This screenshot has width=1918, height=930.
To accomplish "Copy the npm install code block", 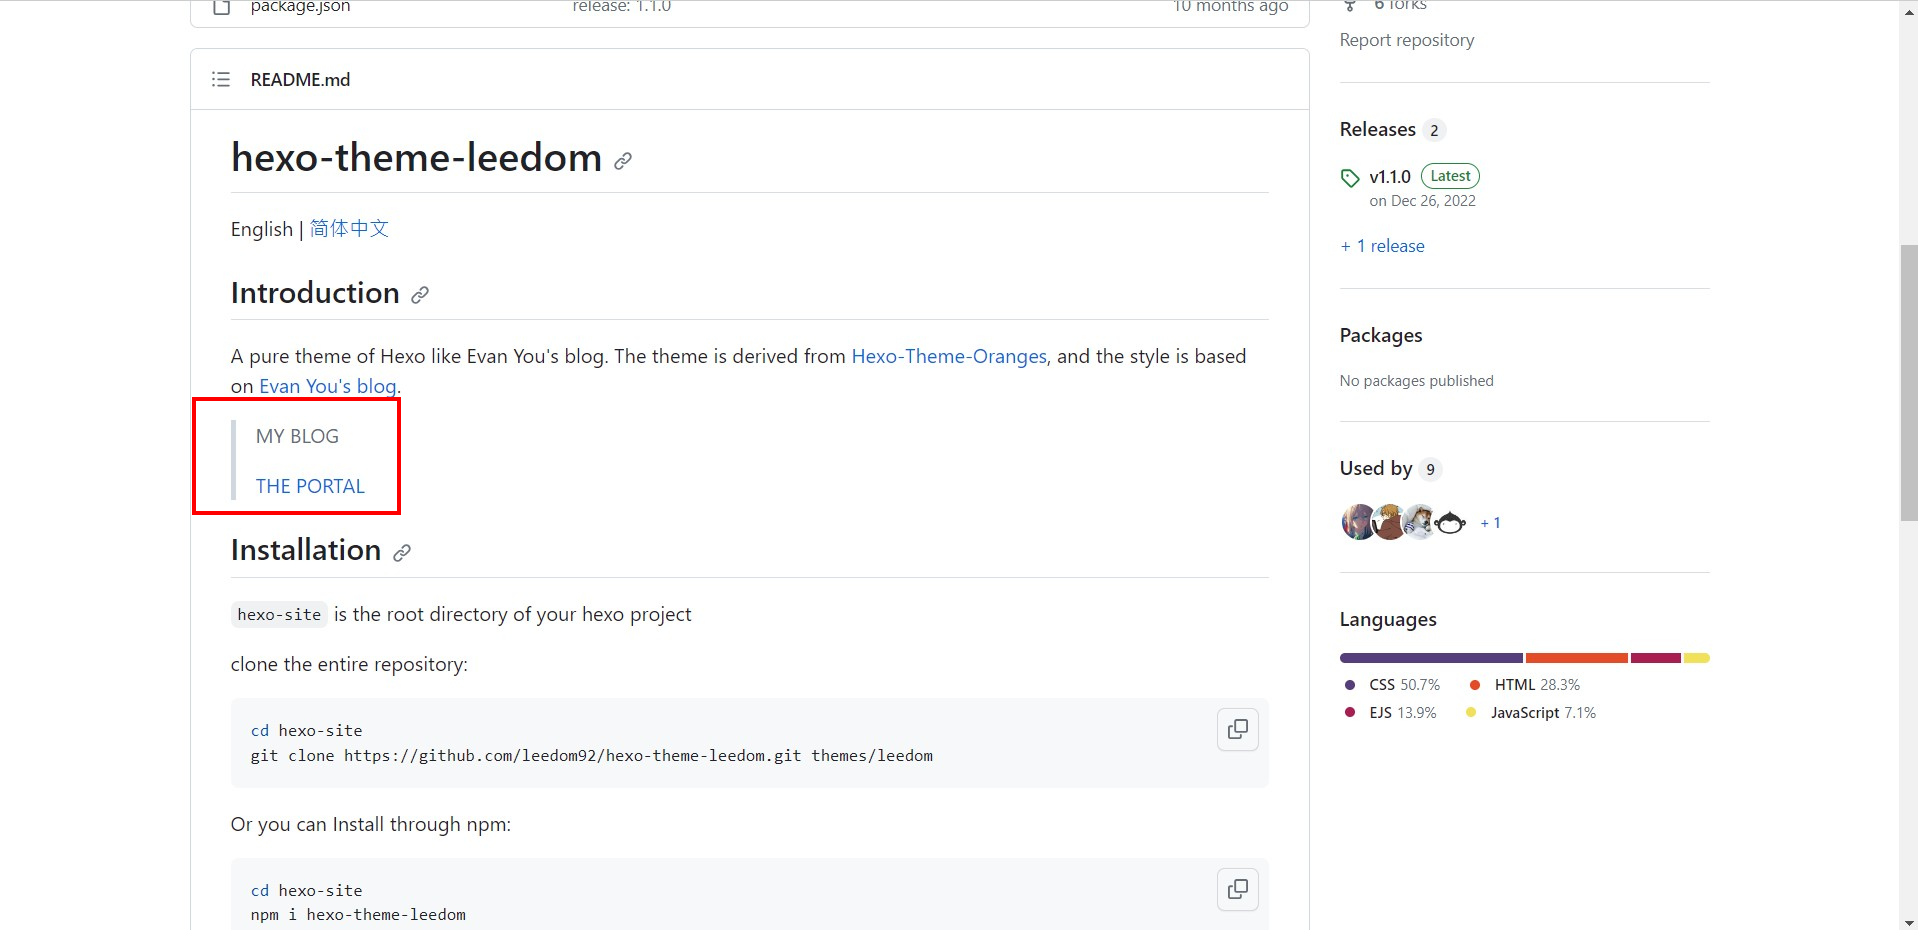I will tap(1237, 889).
